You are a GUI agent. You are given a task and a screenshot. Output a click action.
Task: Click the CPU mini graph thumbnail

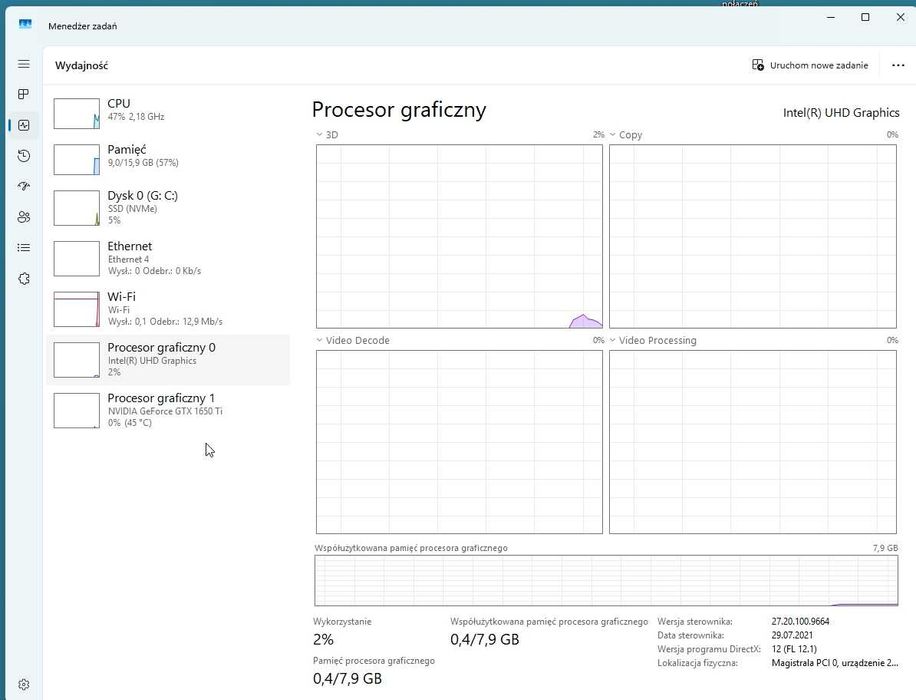click(x=77, y=113)
